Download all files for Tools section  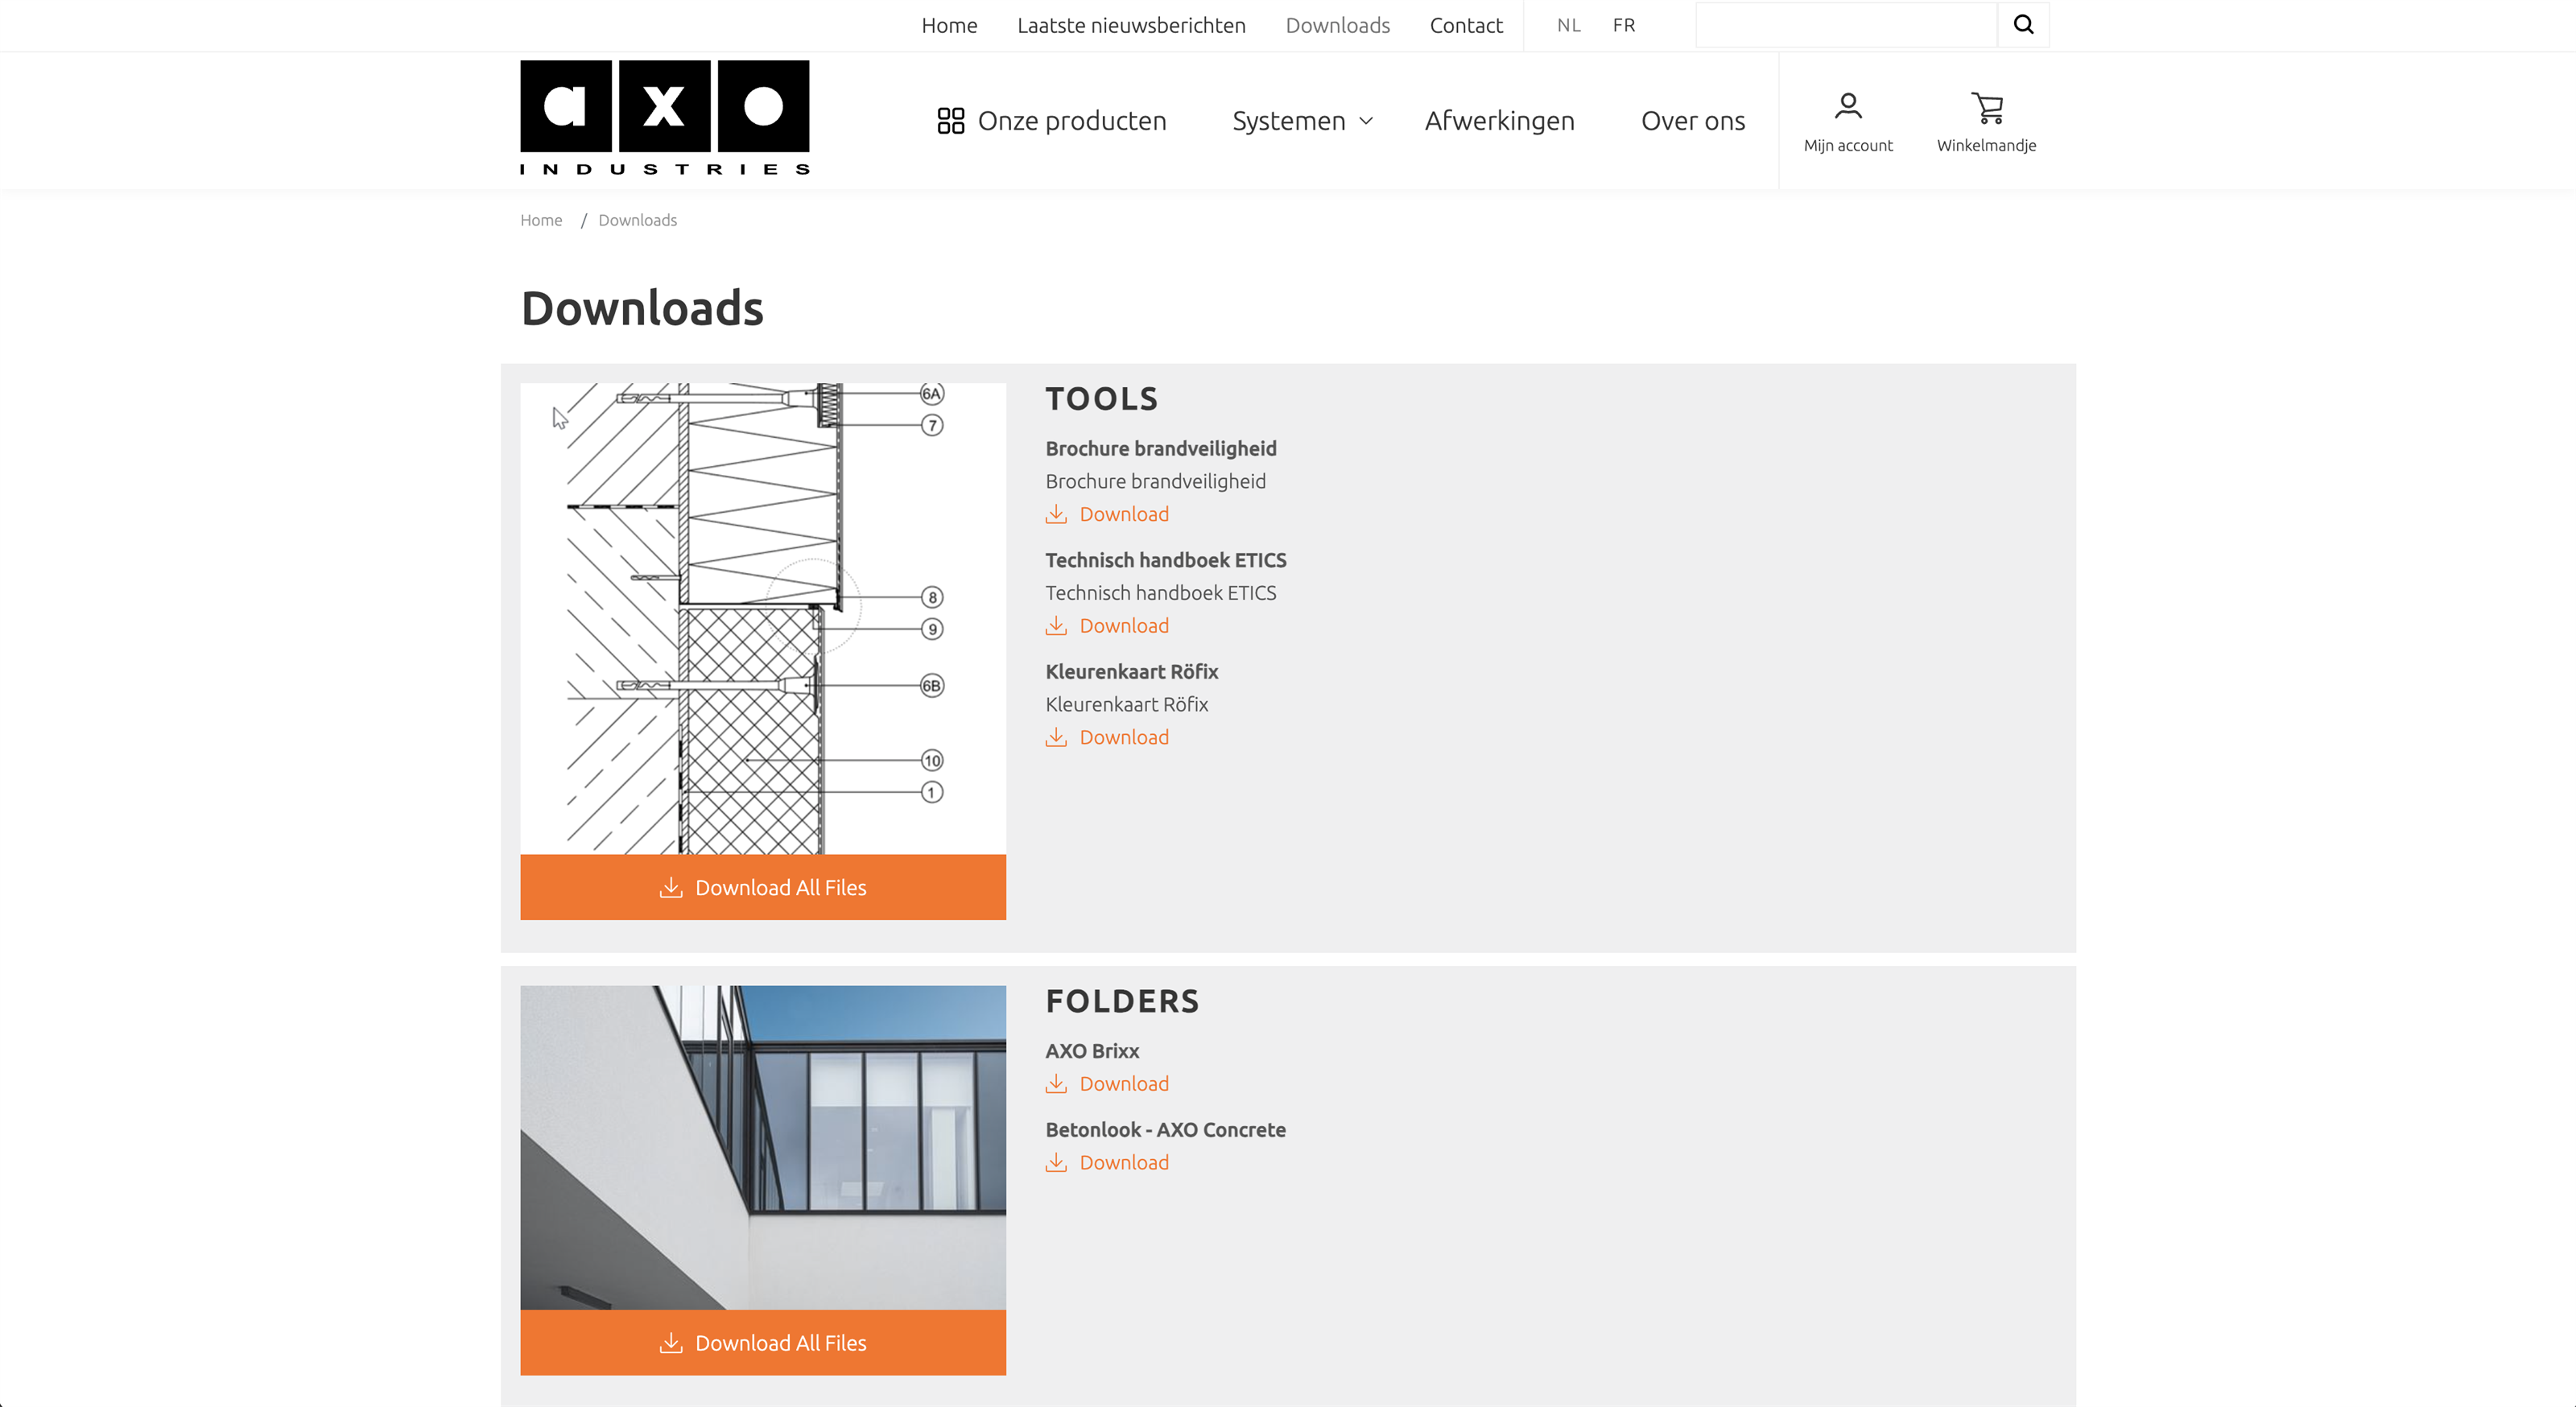762,887
